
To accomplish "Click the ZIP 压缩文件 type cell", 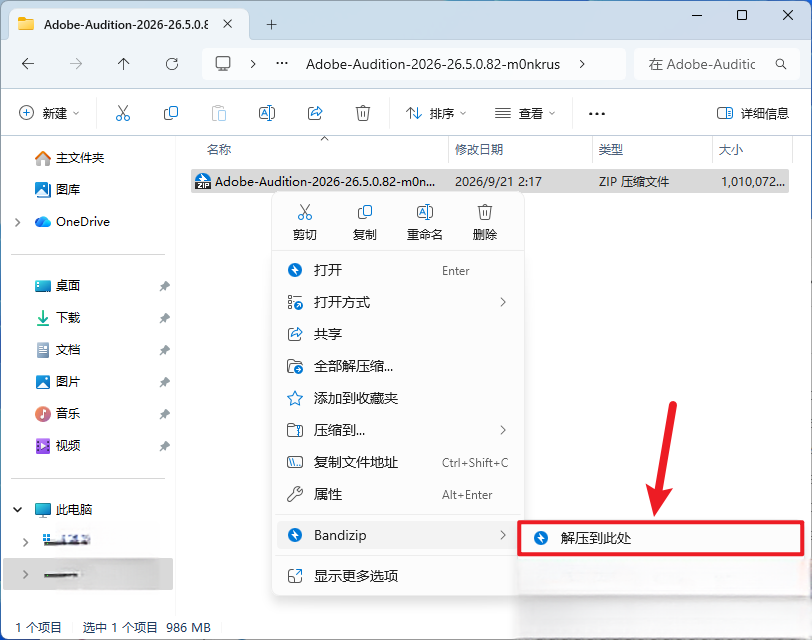I will point(634,182).
